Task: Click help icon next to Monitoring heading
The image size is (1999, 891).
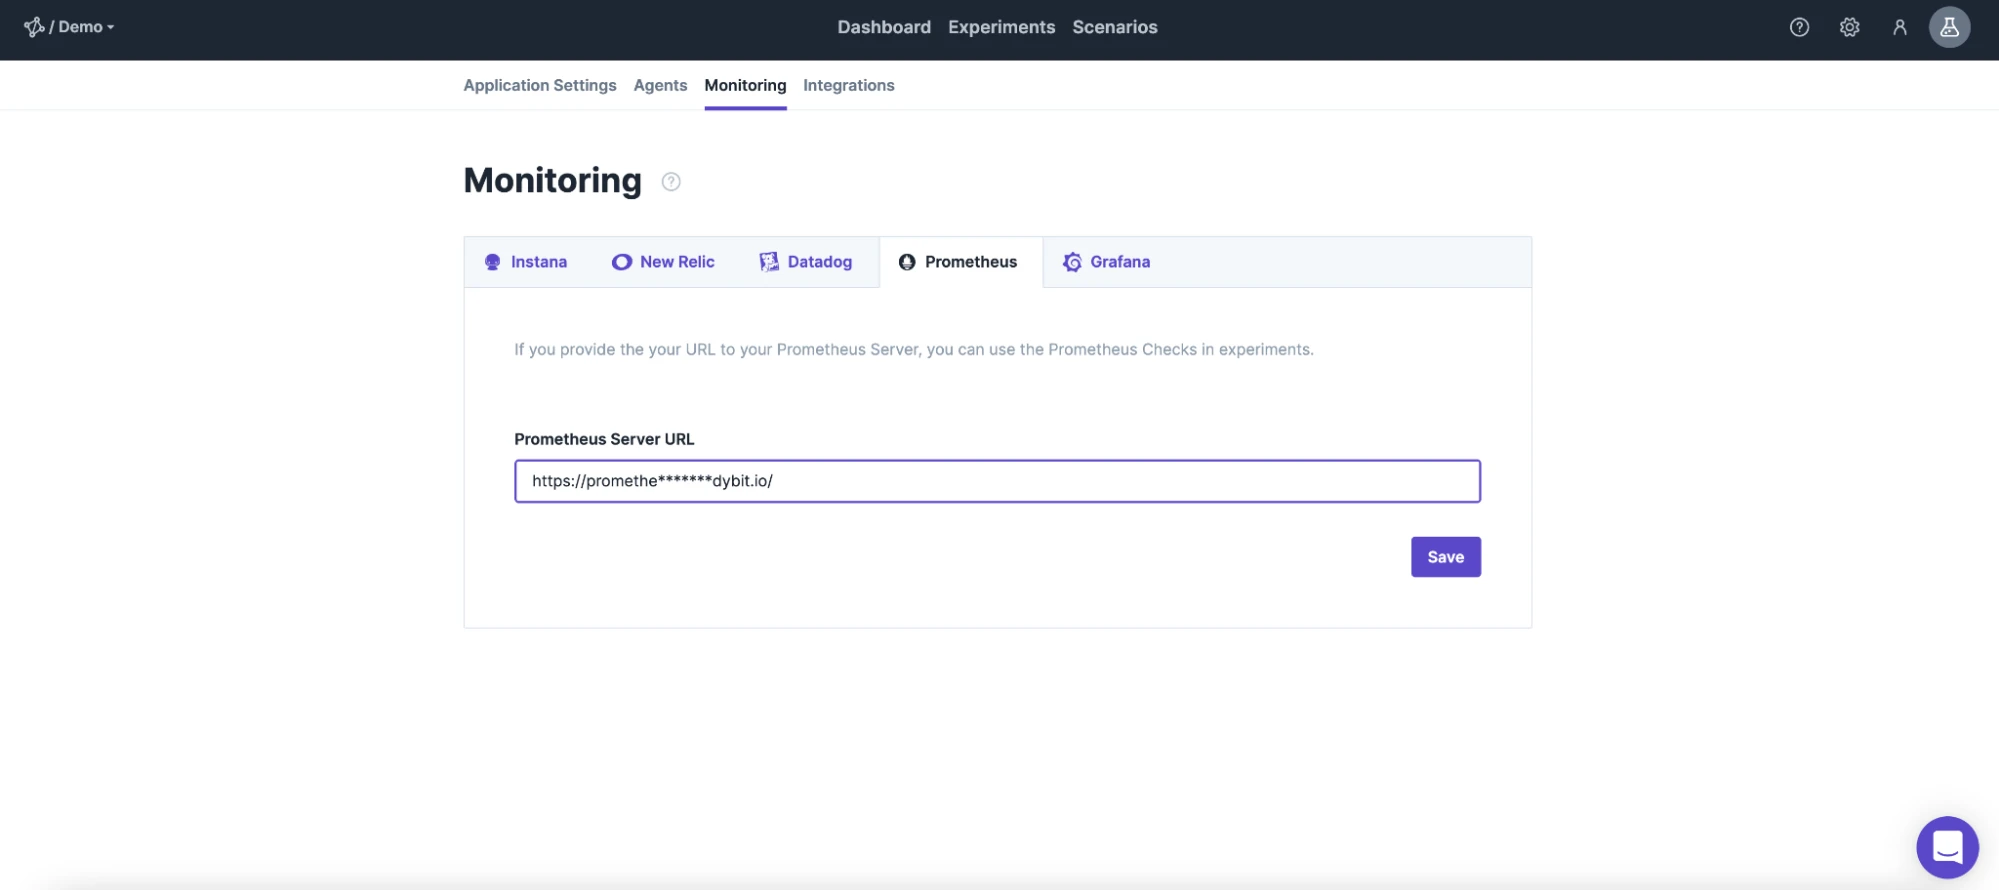Action: point(671,181)
